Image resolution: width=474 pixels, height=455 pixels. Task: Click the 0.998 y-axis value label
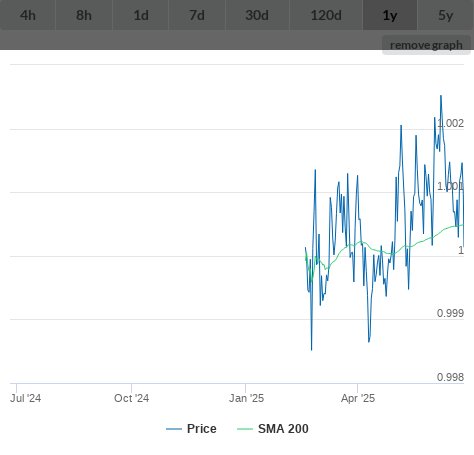tap(450, 377)
